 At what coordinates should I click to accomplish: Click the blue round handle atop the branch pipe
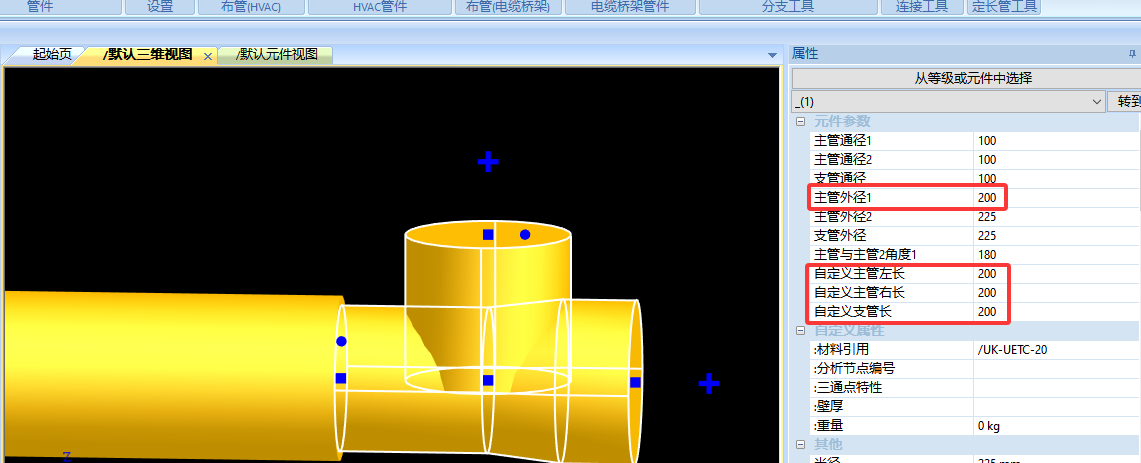click(525, 234)
